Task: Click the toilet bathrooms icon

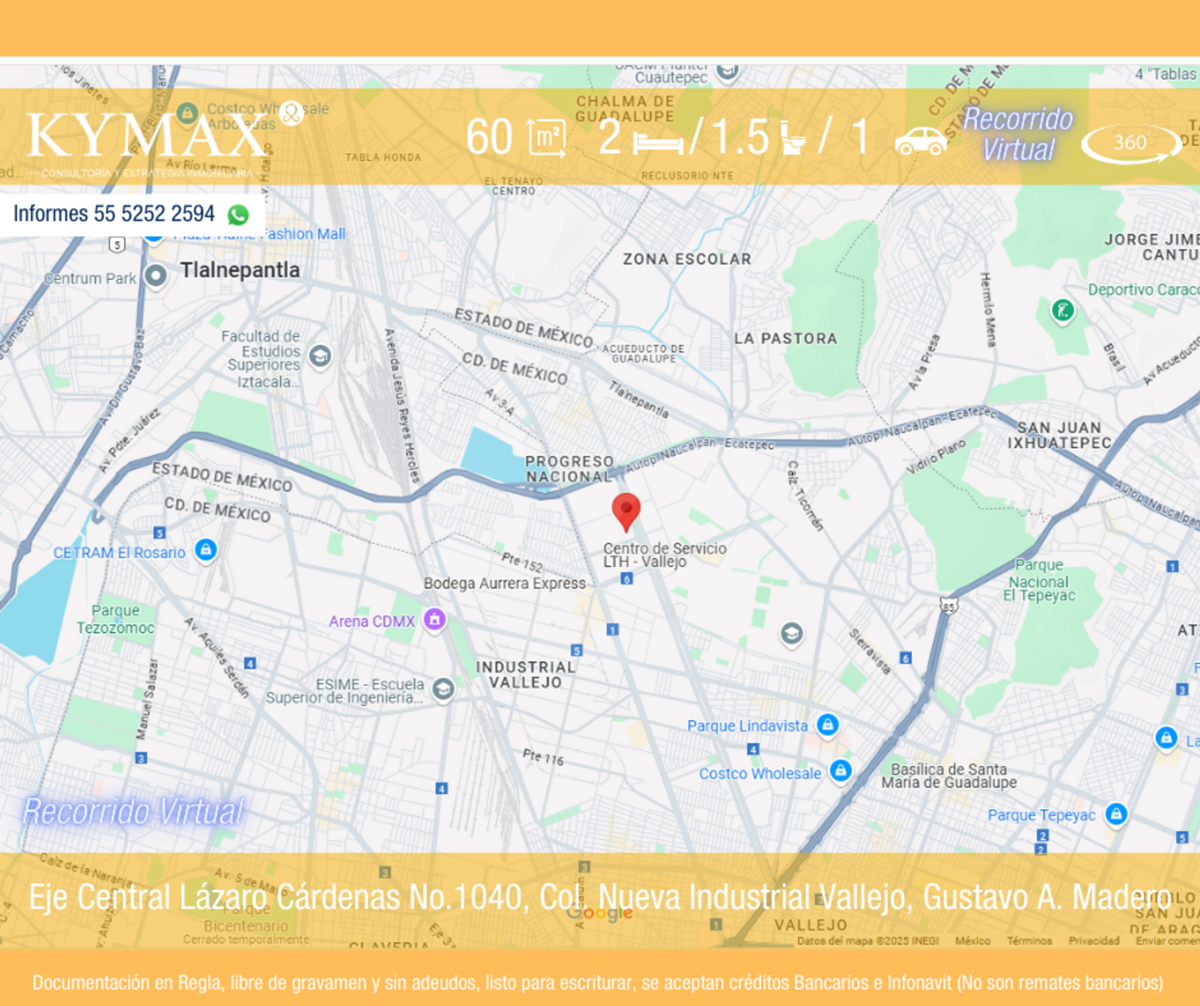Action: pyautogui.click(x=794, y=140)
